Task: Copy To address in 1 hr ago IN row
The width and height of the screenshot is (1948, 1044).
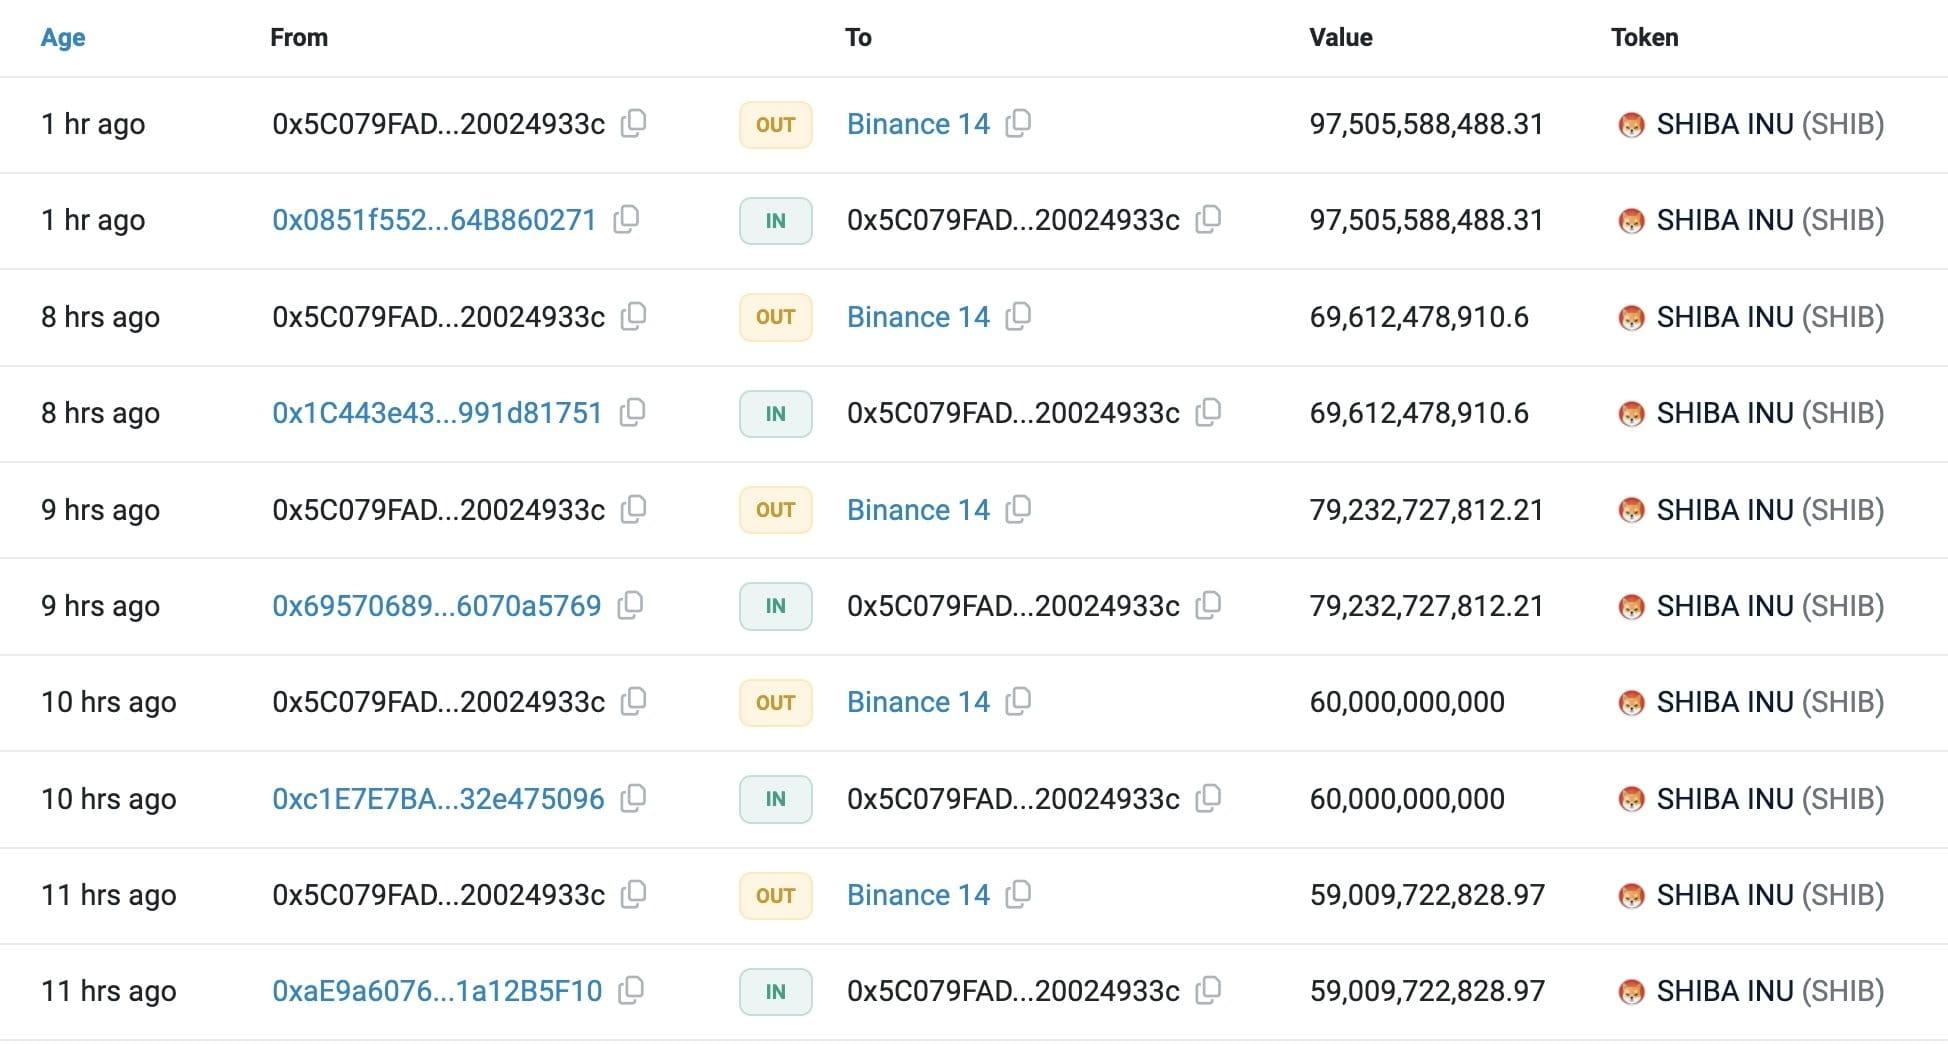Action: (1208, 220)
